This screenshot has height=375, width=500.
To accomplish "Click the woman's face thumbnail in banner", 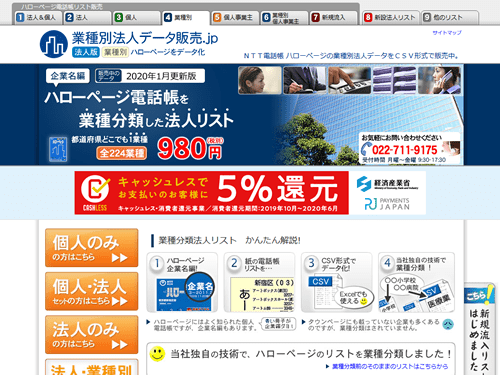I will pos(260,80).
